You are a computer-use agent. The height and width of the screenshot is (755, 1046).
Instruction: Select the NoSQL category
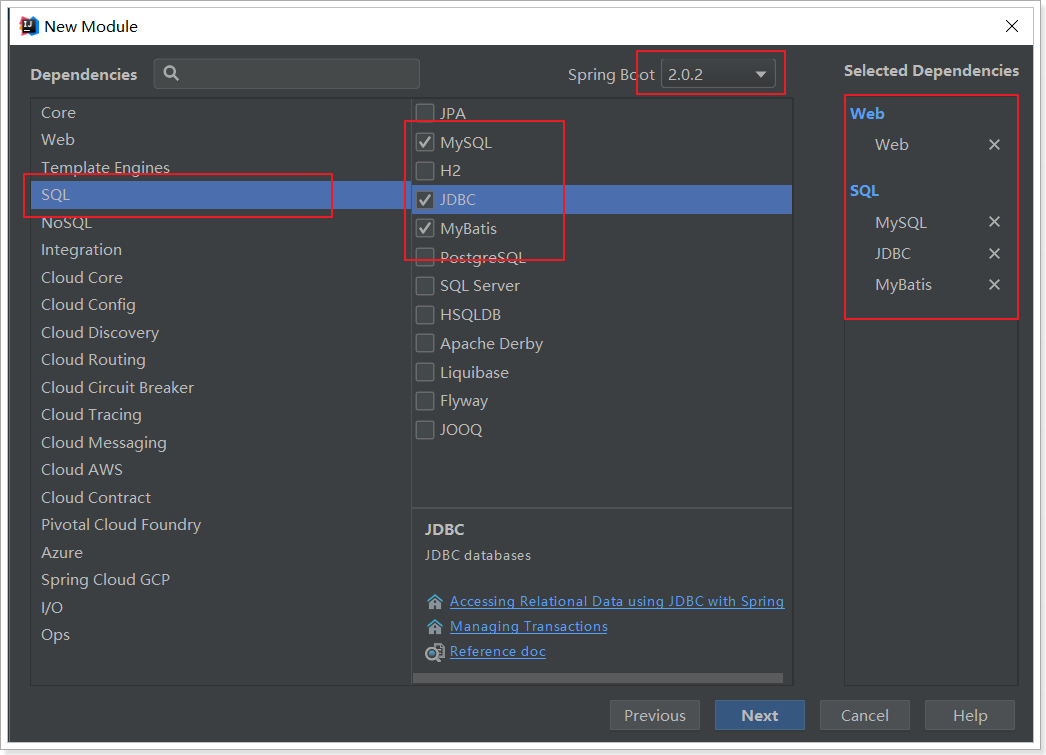[x=221, y=223]
